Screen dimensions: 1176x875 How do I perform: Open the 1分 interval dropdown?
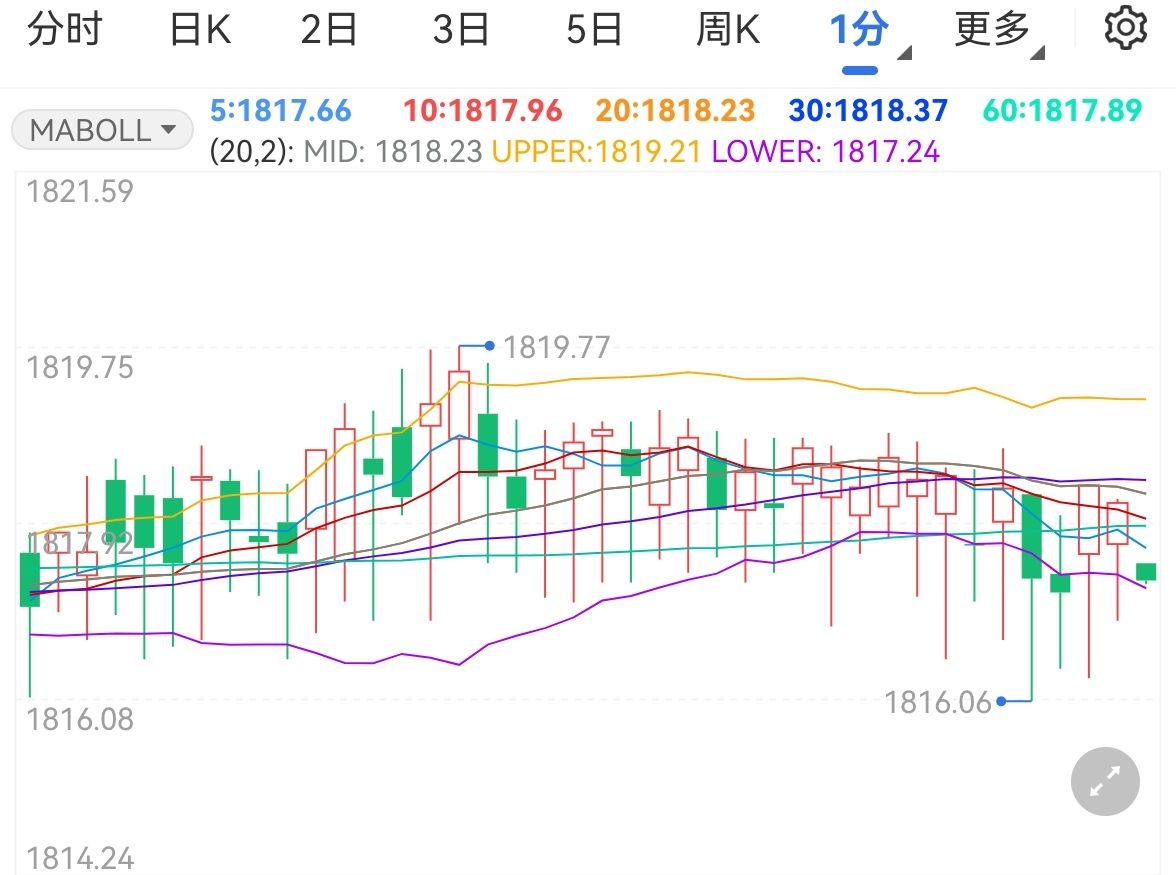869,34
